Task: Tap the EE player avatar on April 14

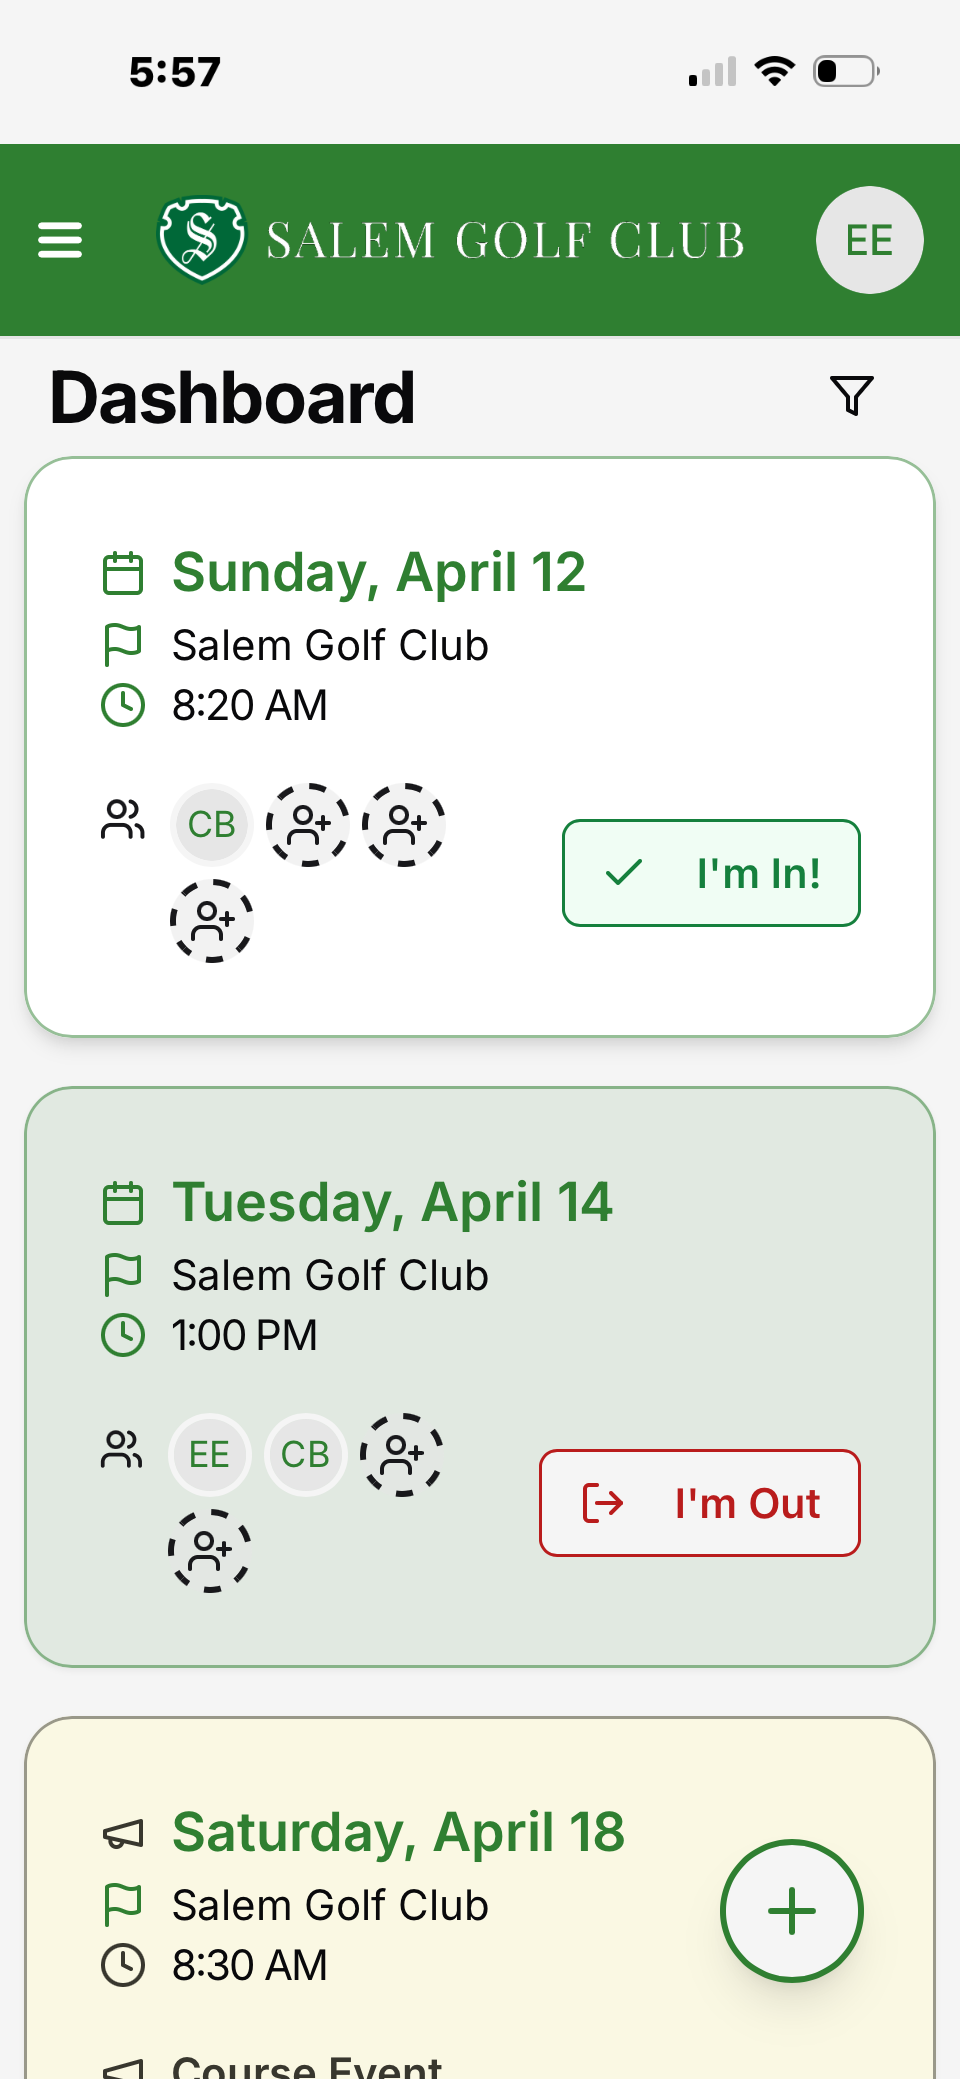Action: 209,1455
